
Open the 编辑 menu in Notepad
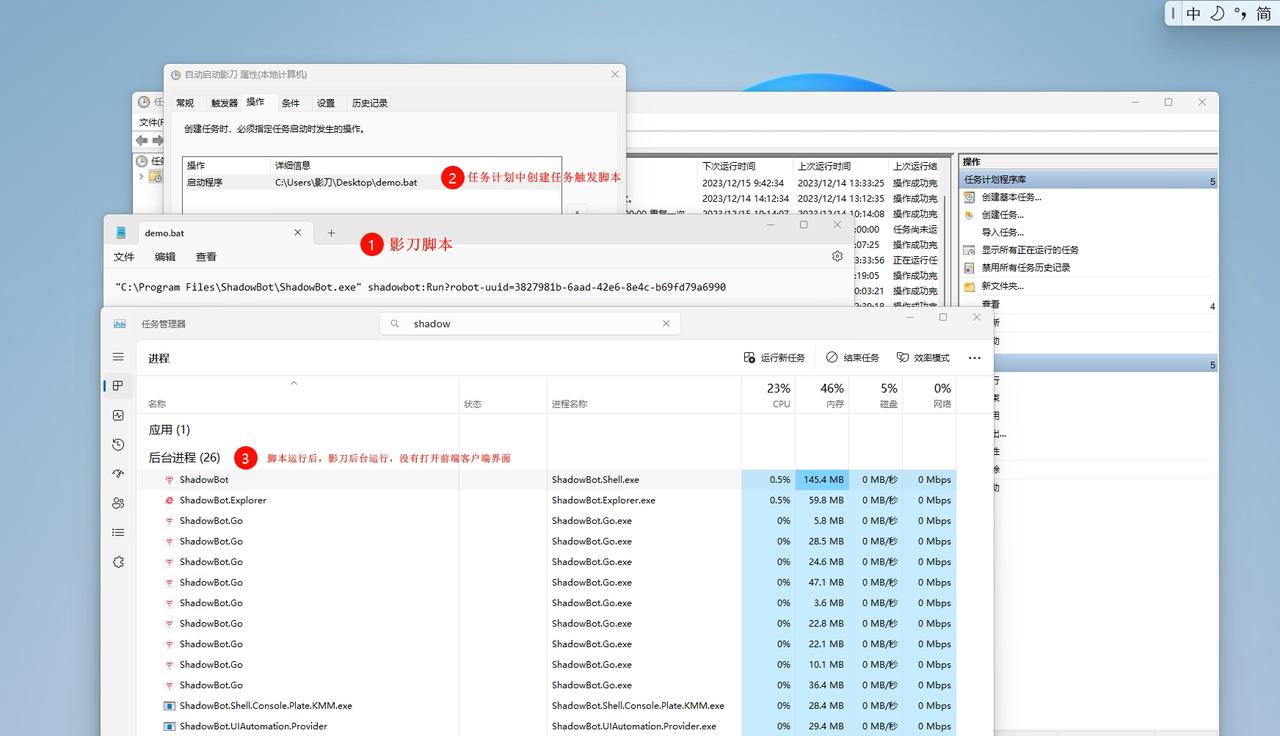165,257
